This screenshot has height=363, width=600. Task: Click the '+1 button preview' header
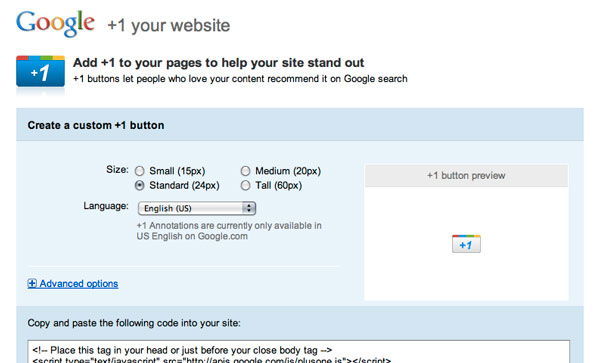pos(466,176)
